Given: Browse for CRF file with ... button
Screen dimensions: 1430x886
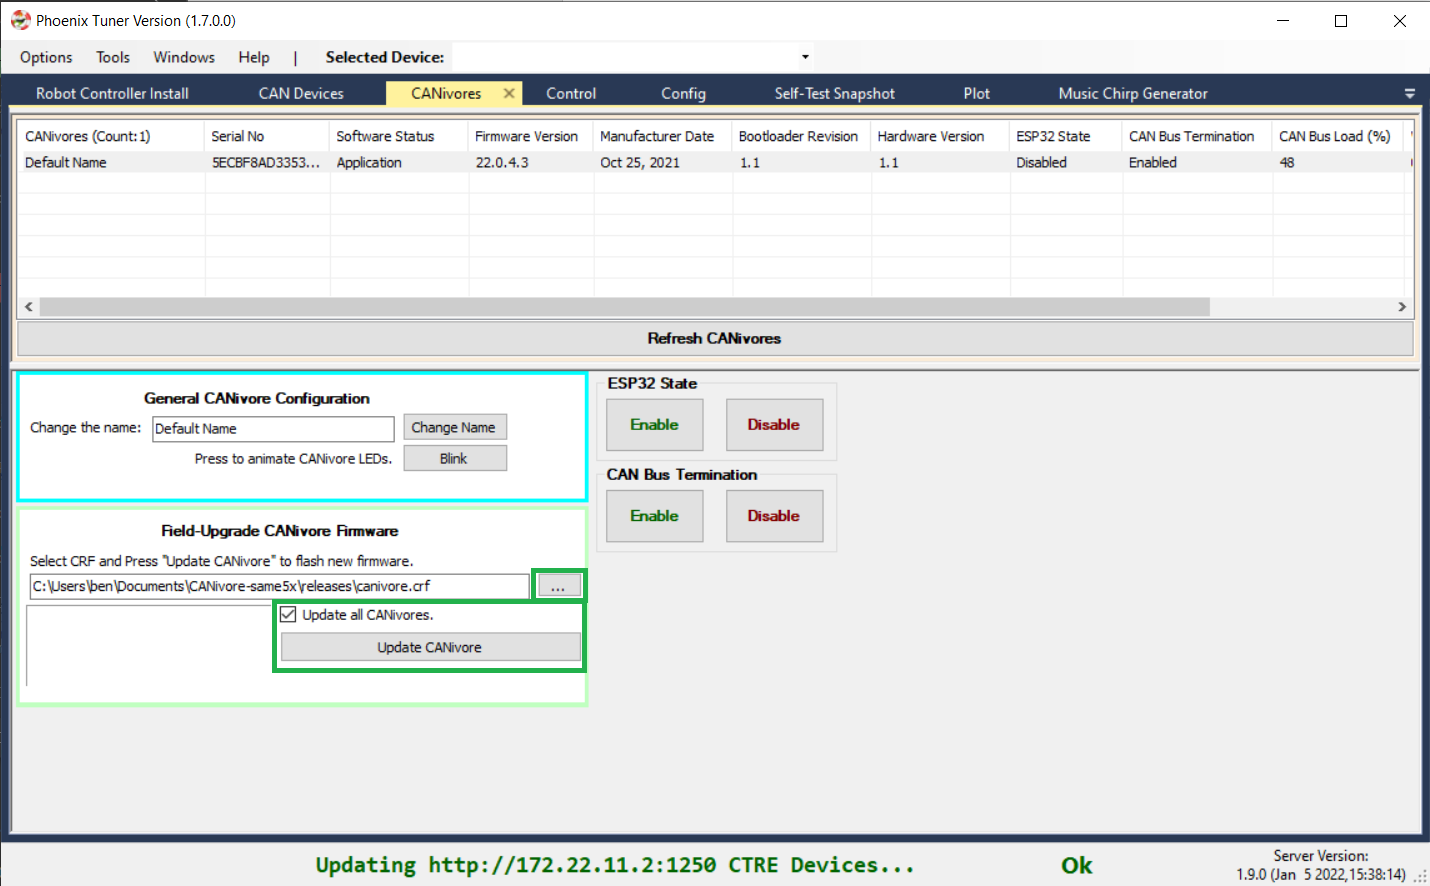Looking at the screenshot, I should (x=559, y=586).
